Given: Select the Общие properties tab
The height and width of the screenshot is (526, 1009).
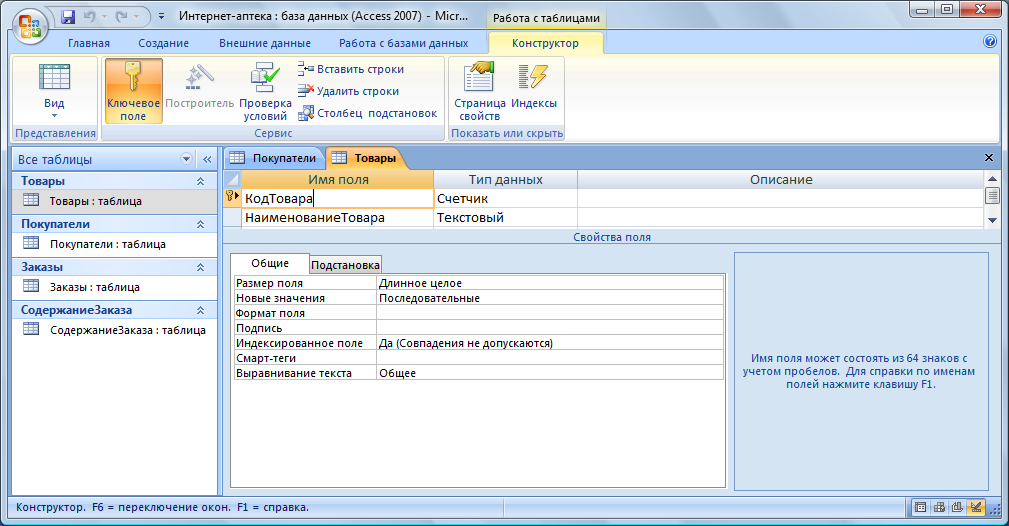Looking at the screenshot, I should pyautogui.click(x=270, y=263).
